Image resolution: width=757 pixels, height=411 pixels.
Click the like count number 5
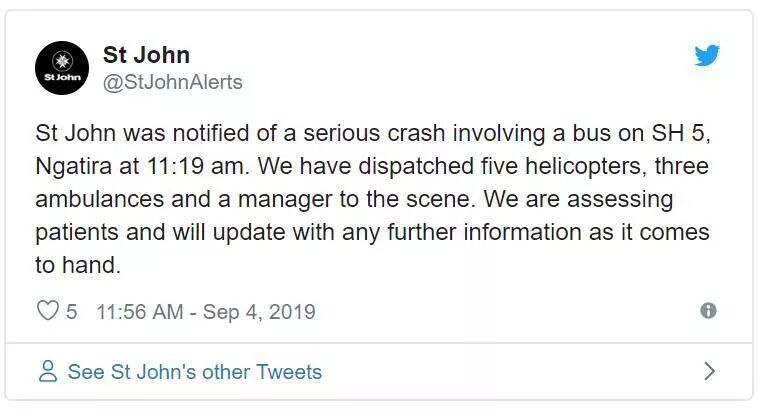point(72,312)
